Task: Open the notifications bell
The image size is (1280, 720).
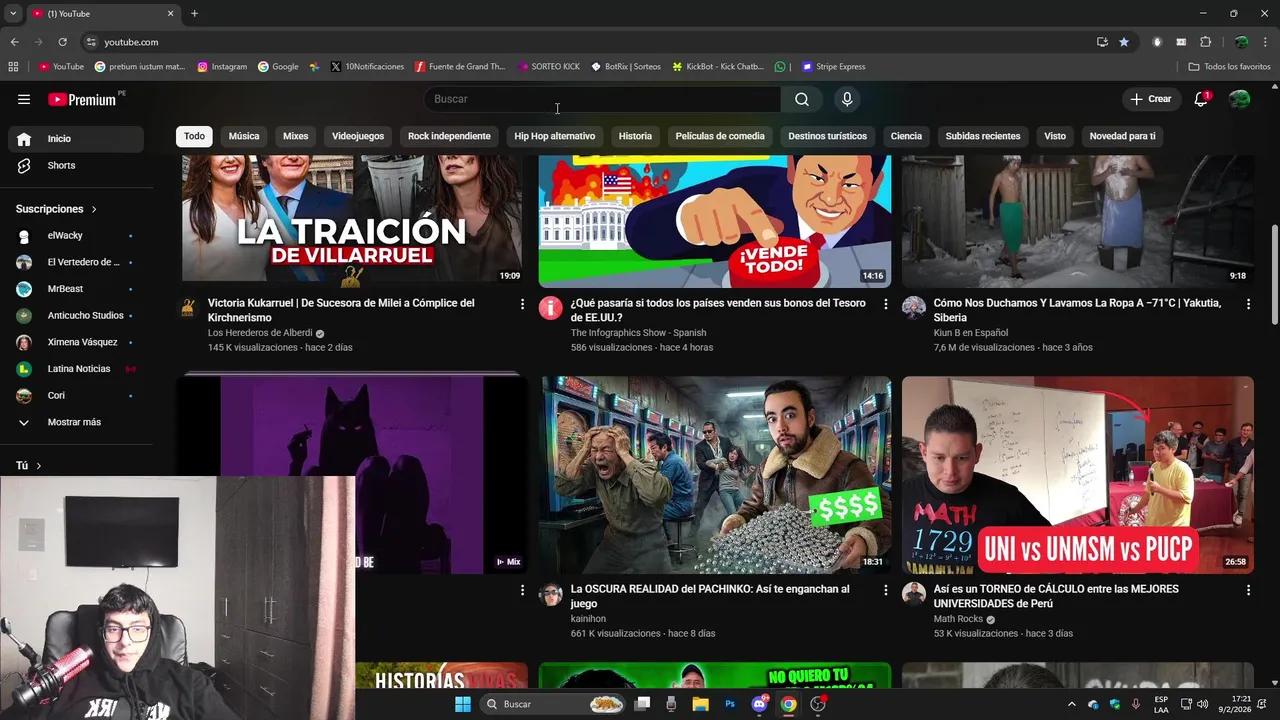Action: [1202, 99]
